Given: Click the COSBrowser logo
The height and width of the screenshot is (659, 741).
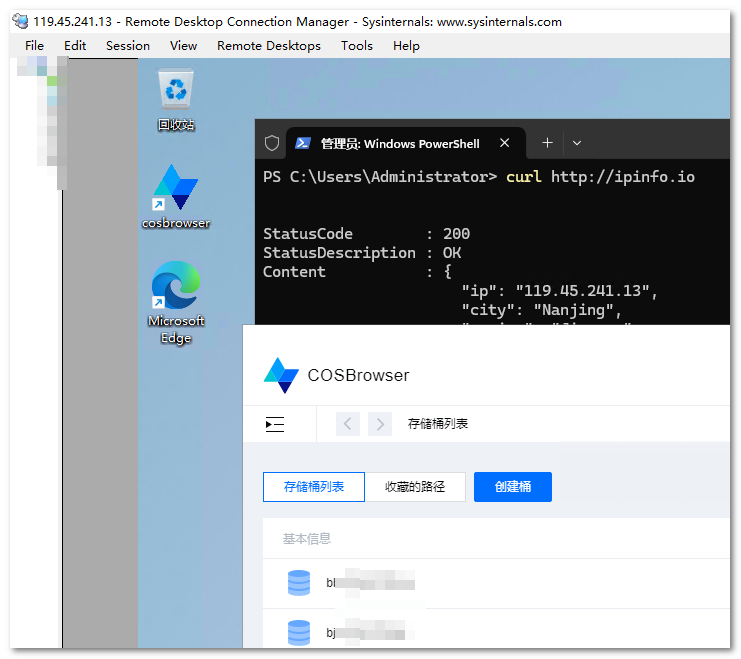Looking at the screenshot, I should [281, 375].
